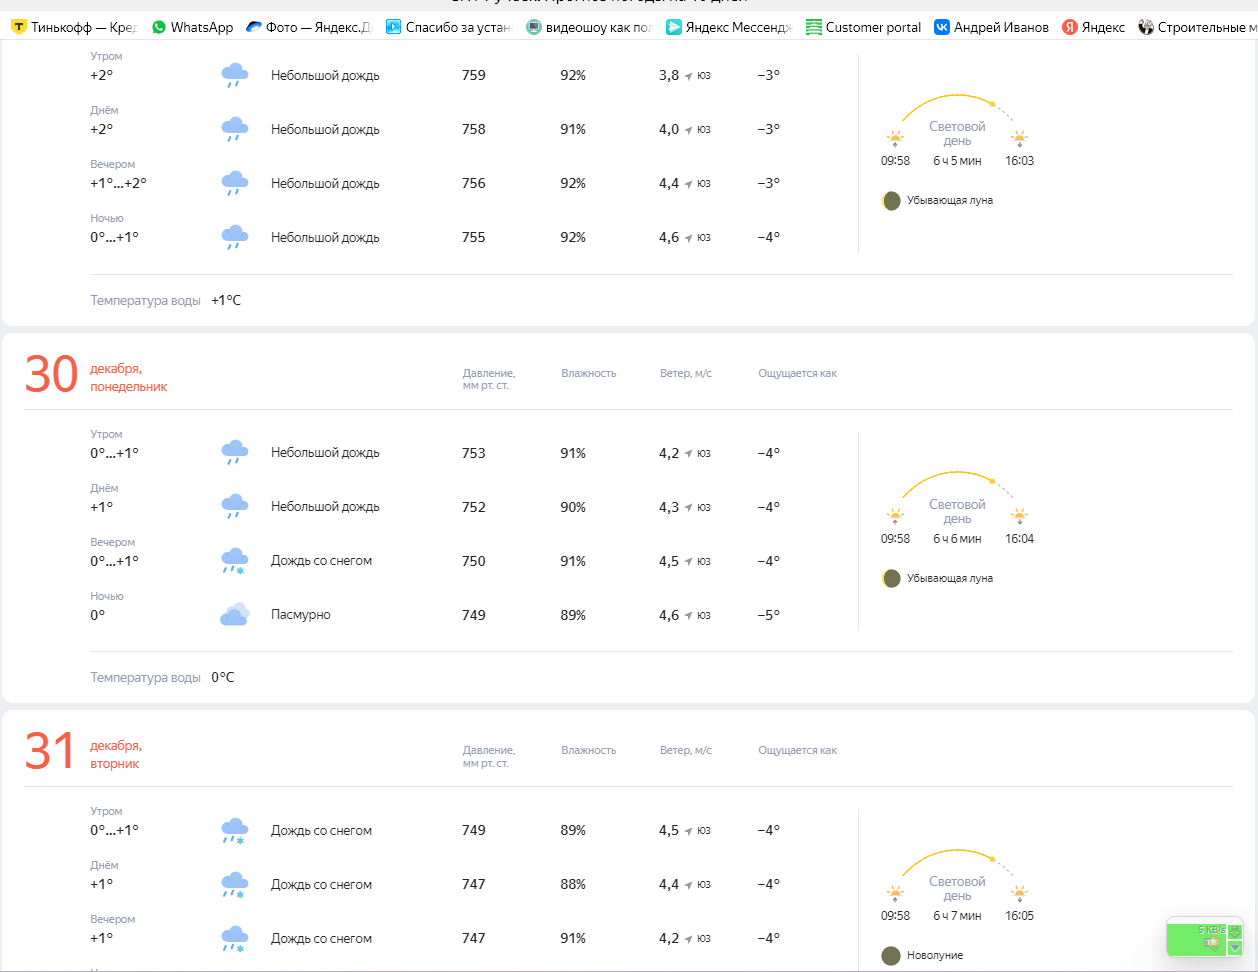This screenshot has height=972, width=1258.
Task: Click the Ощущается как header on 30 December
Action: coord(797,373)
